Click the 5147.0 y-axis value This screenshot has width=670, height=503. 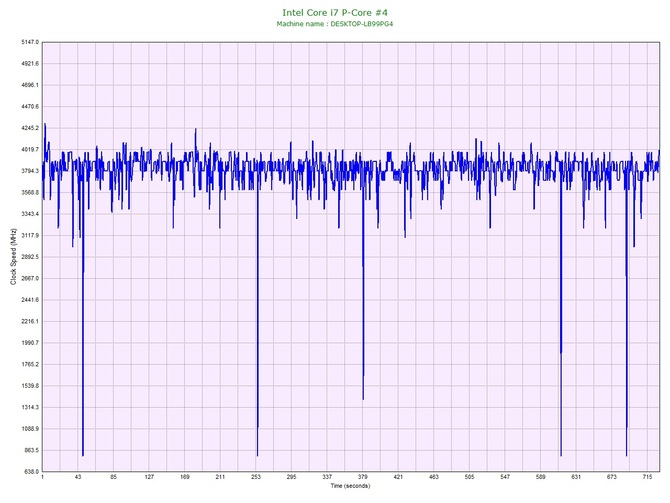(30, 42)
